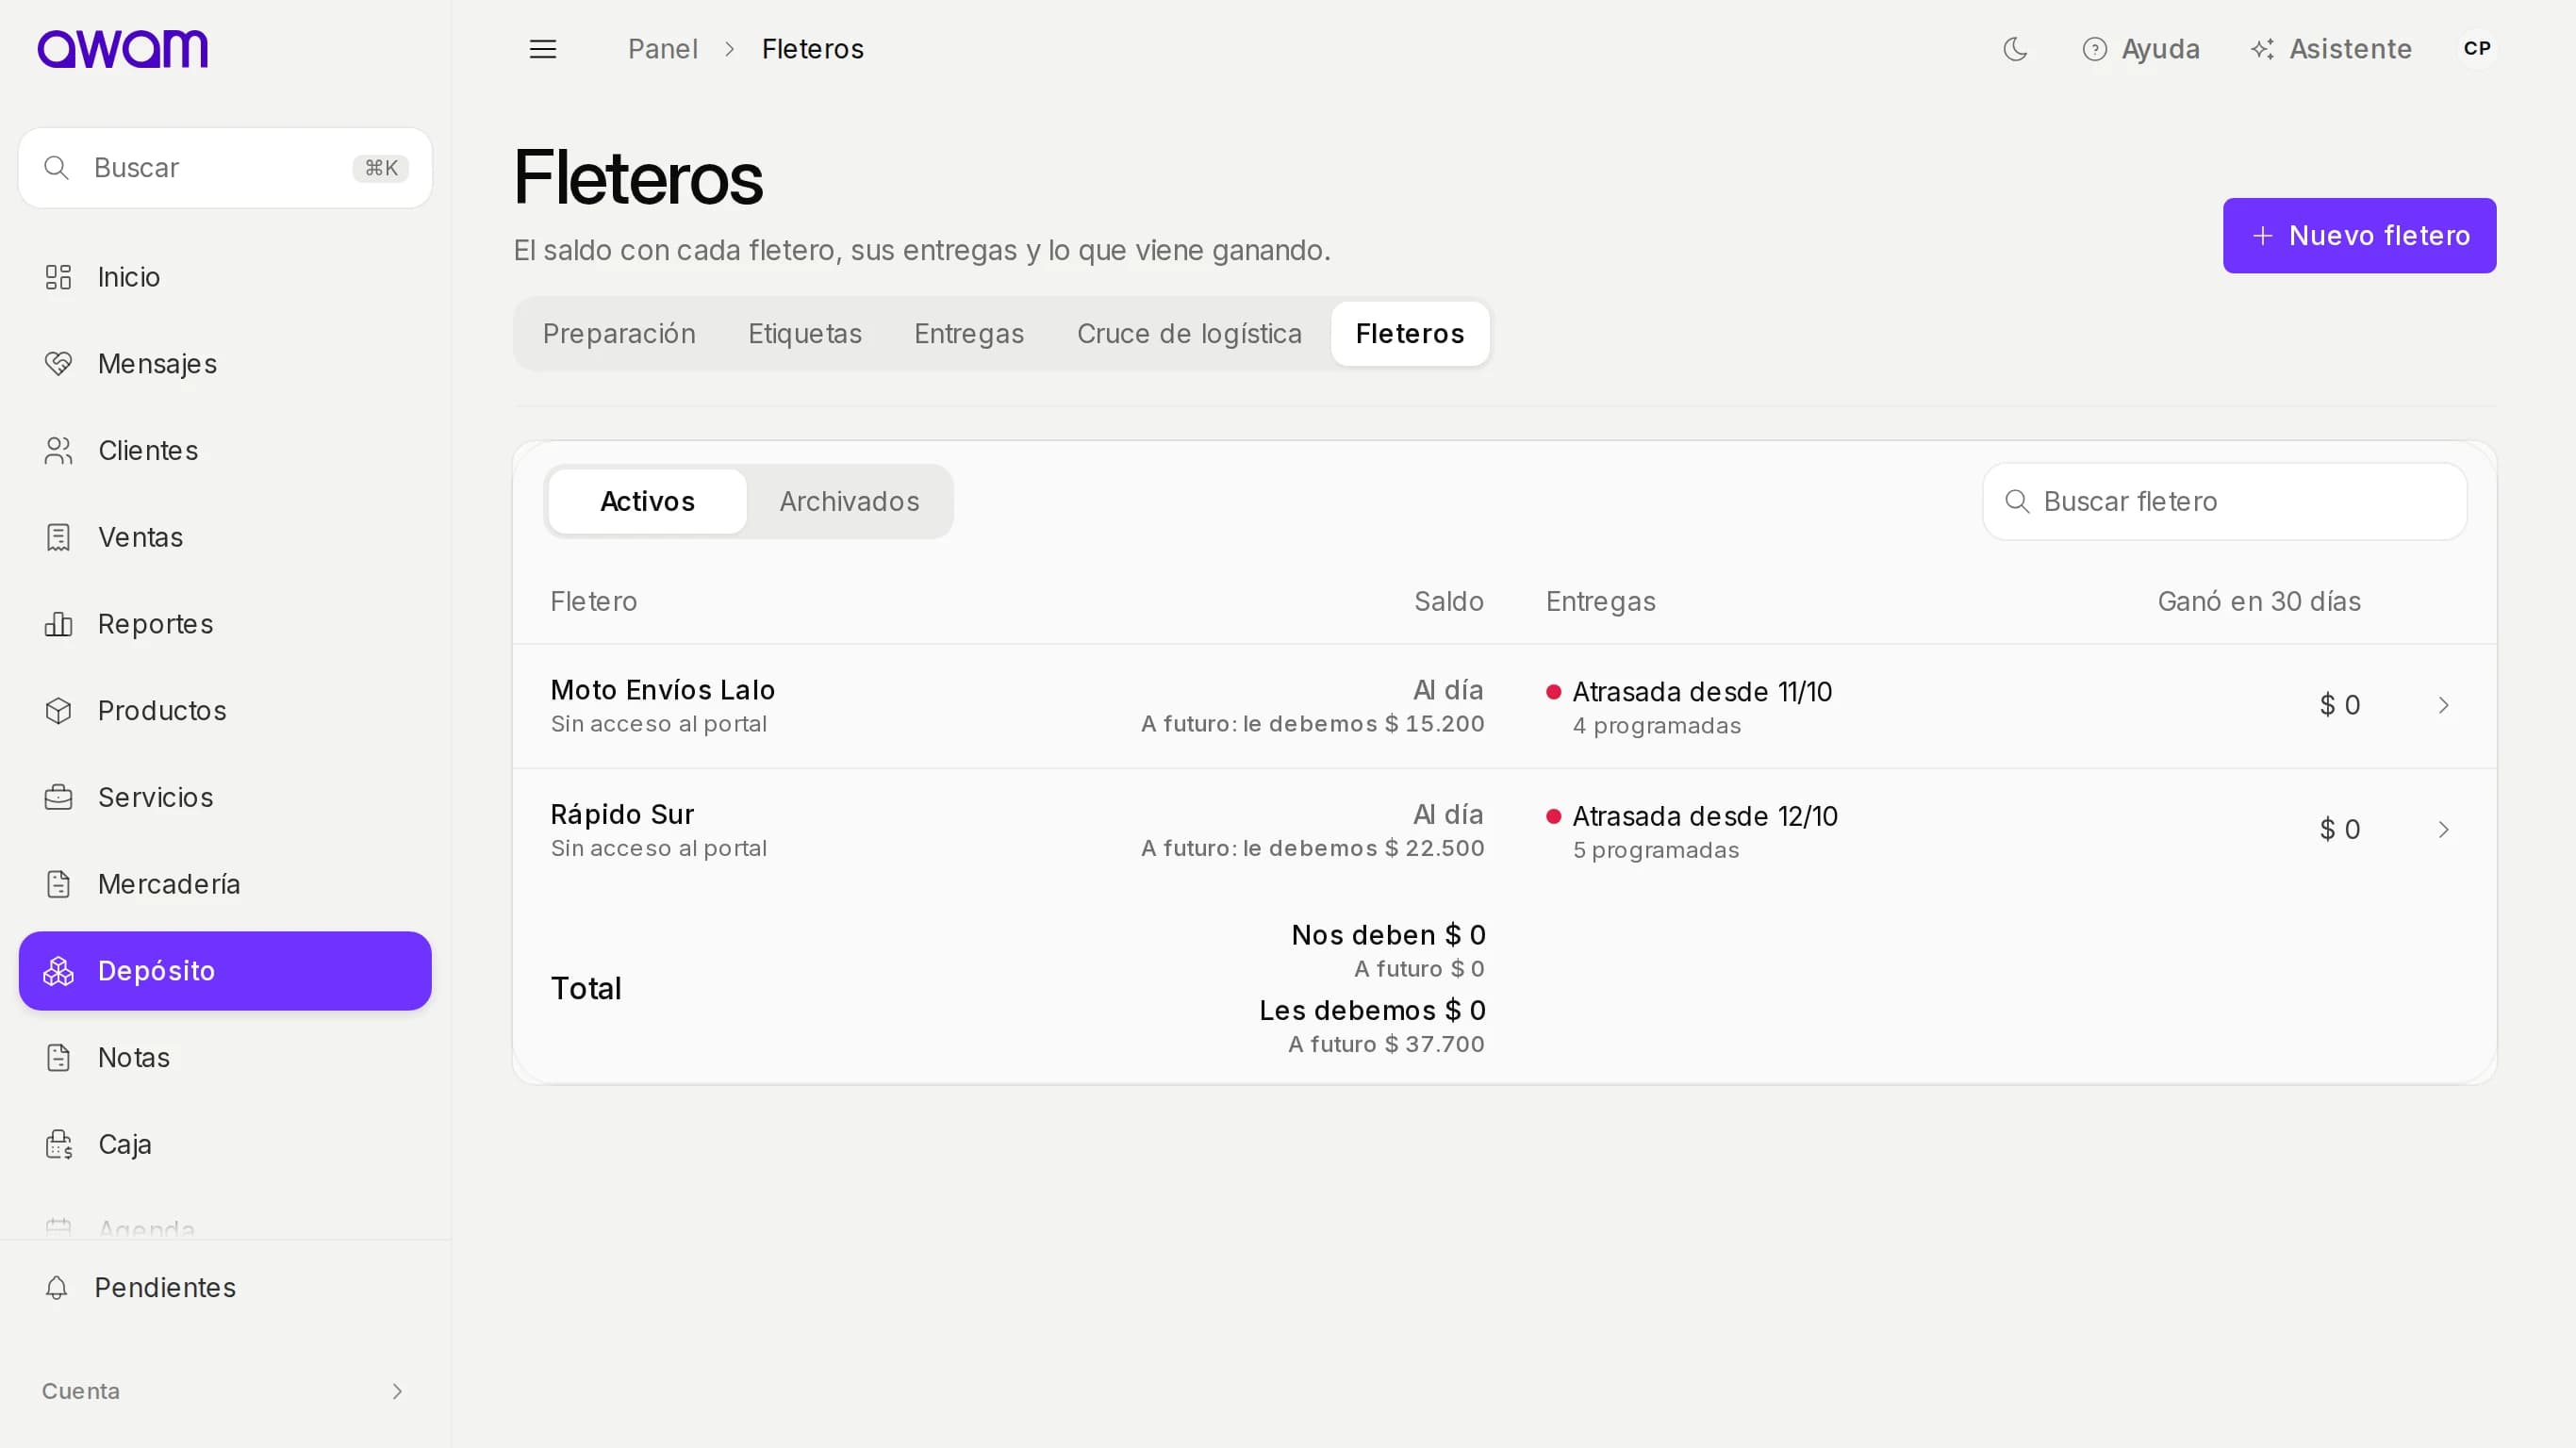Toggle the hamburger sidebar menu icon

tap(543, 49)
